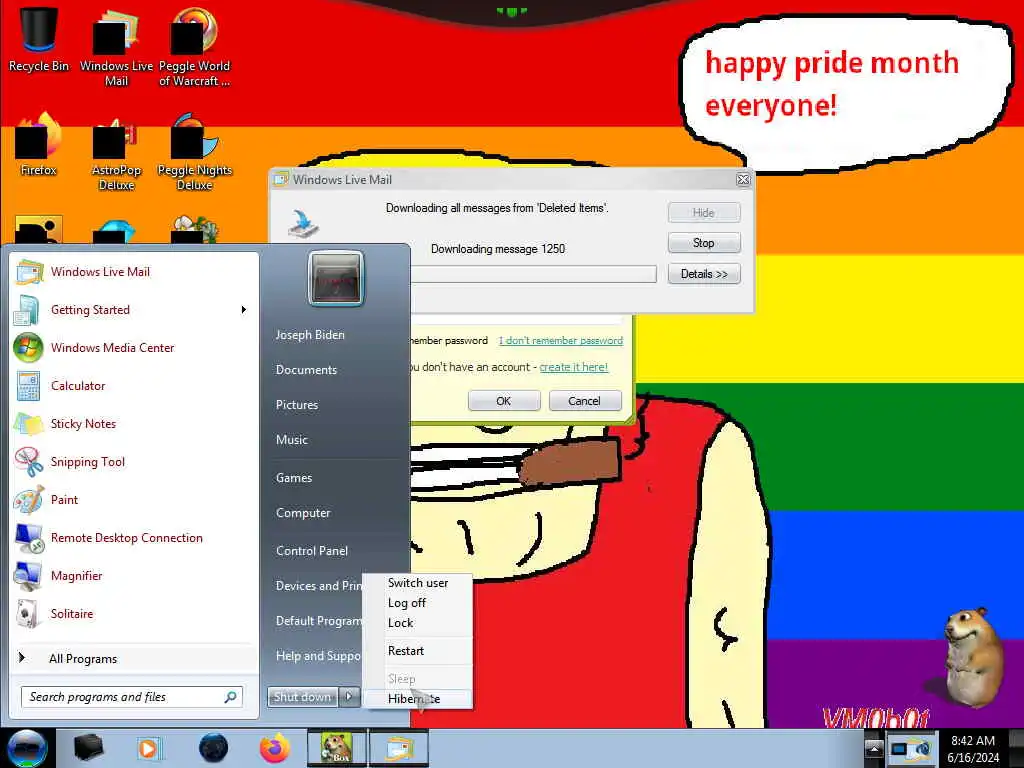
Task: Select Getting Started in Start menu
Action: tap(134, 310)
